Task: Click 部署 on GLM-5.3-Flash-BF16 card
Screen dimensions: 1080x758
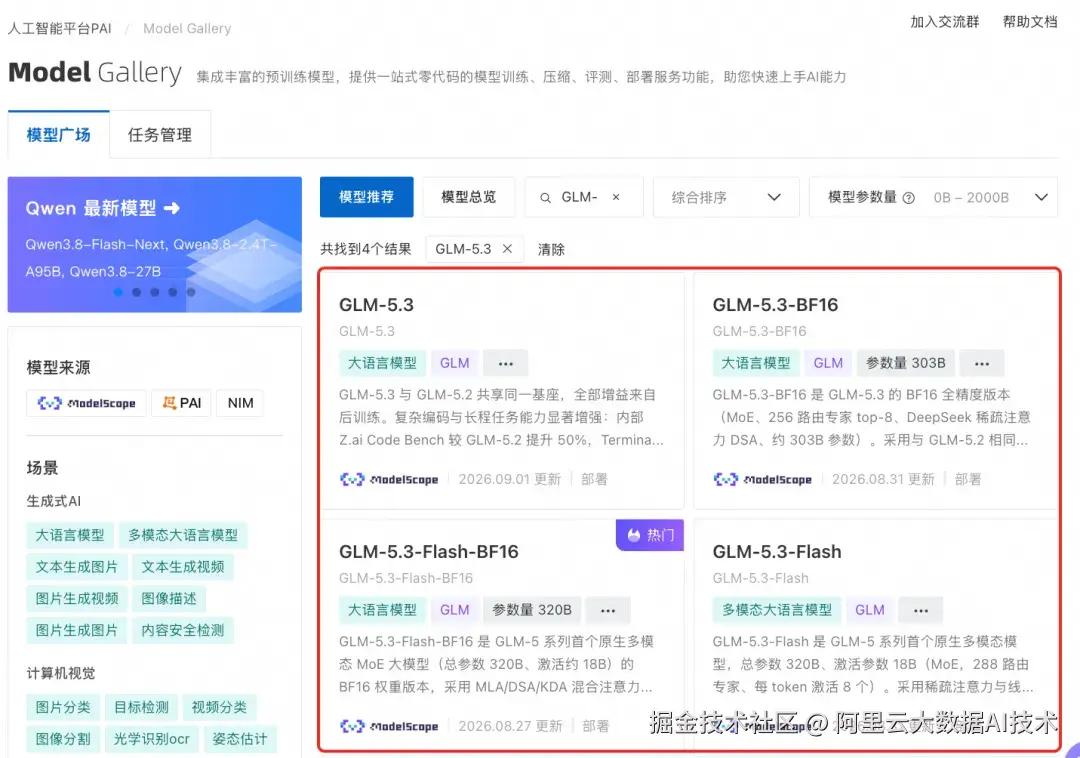Action: tap(596, 726)
